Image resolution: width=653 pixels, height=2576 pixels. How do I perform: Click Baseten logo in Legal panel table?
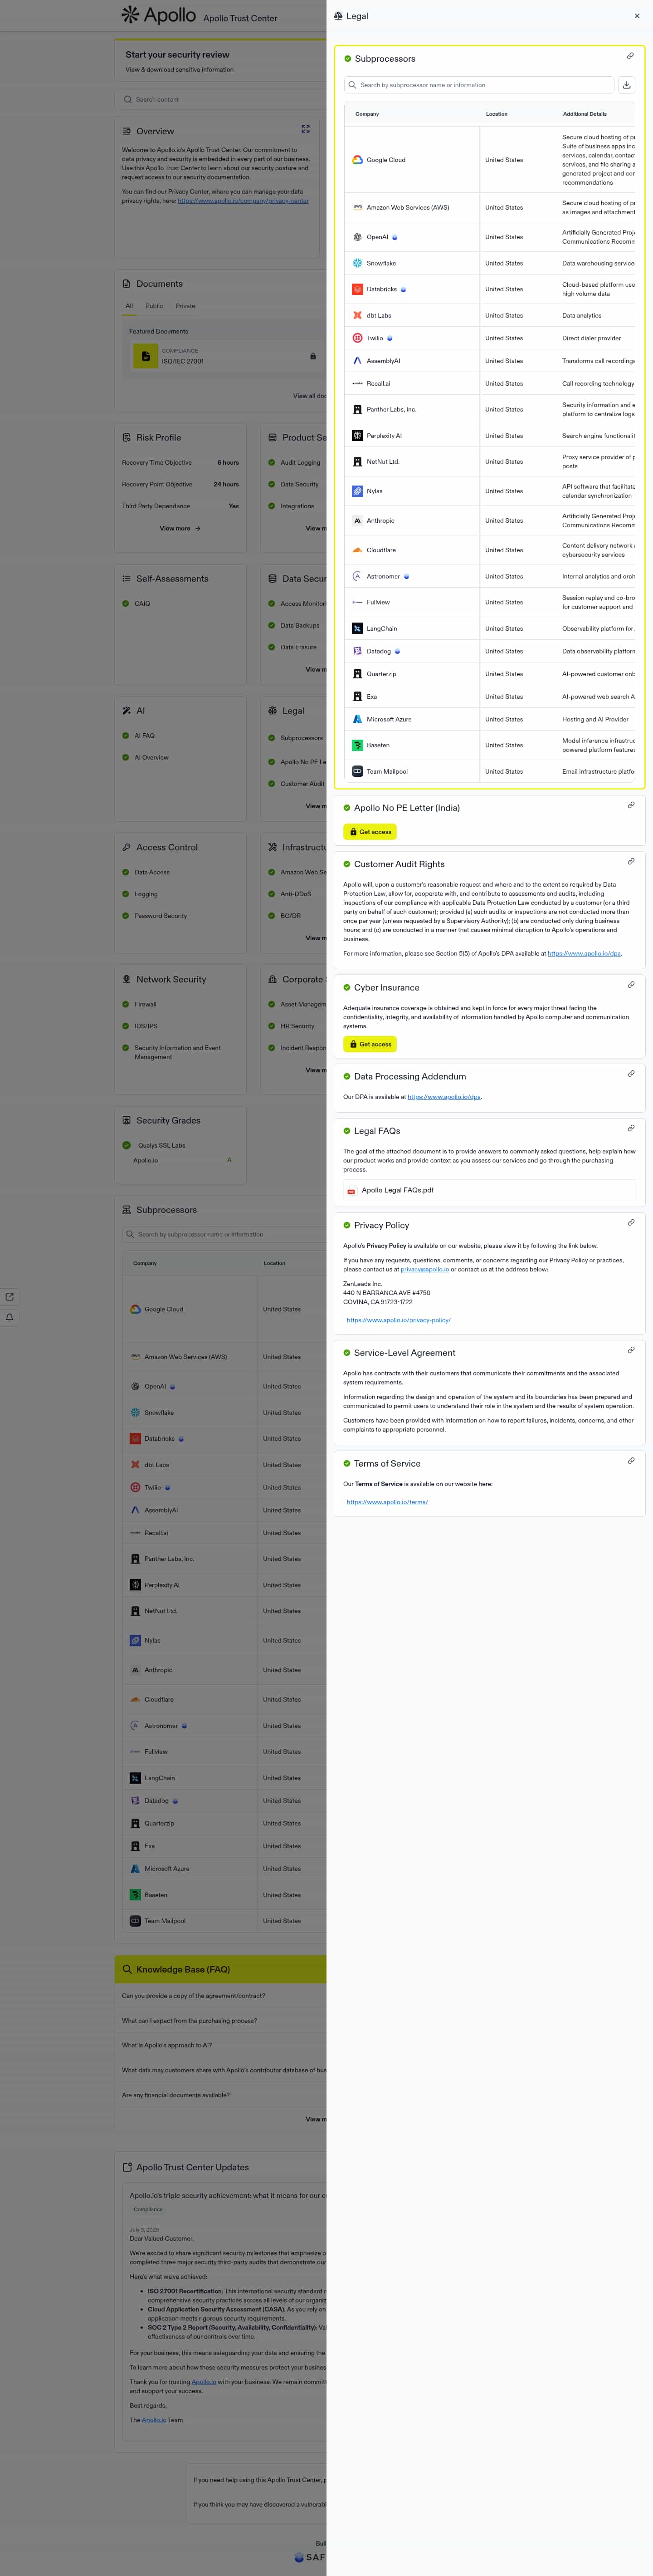click(357, 745)
